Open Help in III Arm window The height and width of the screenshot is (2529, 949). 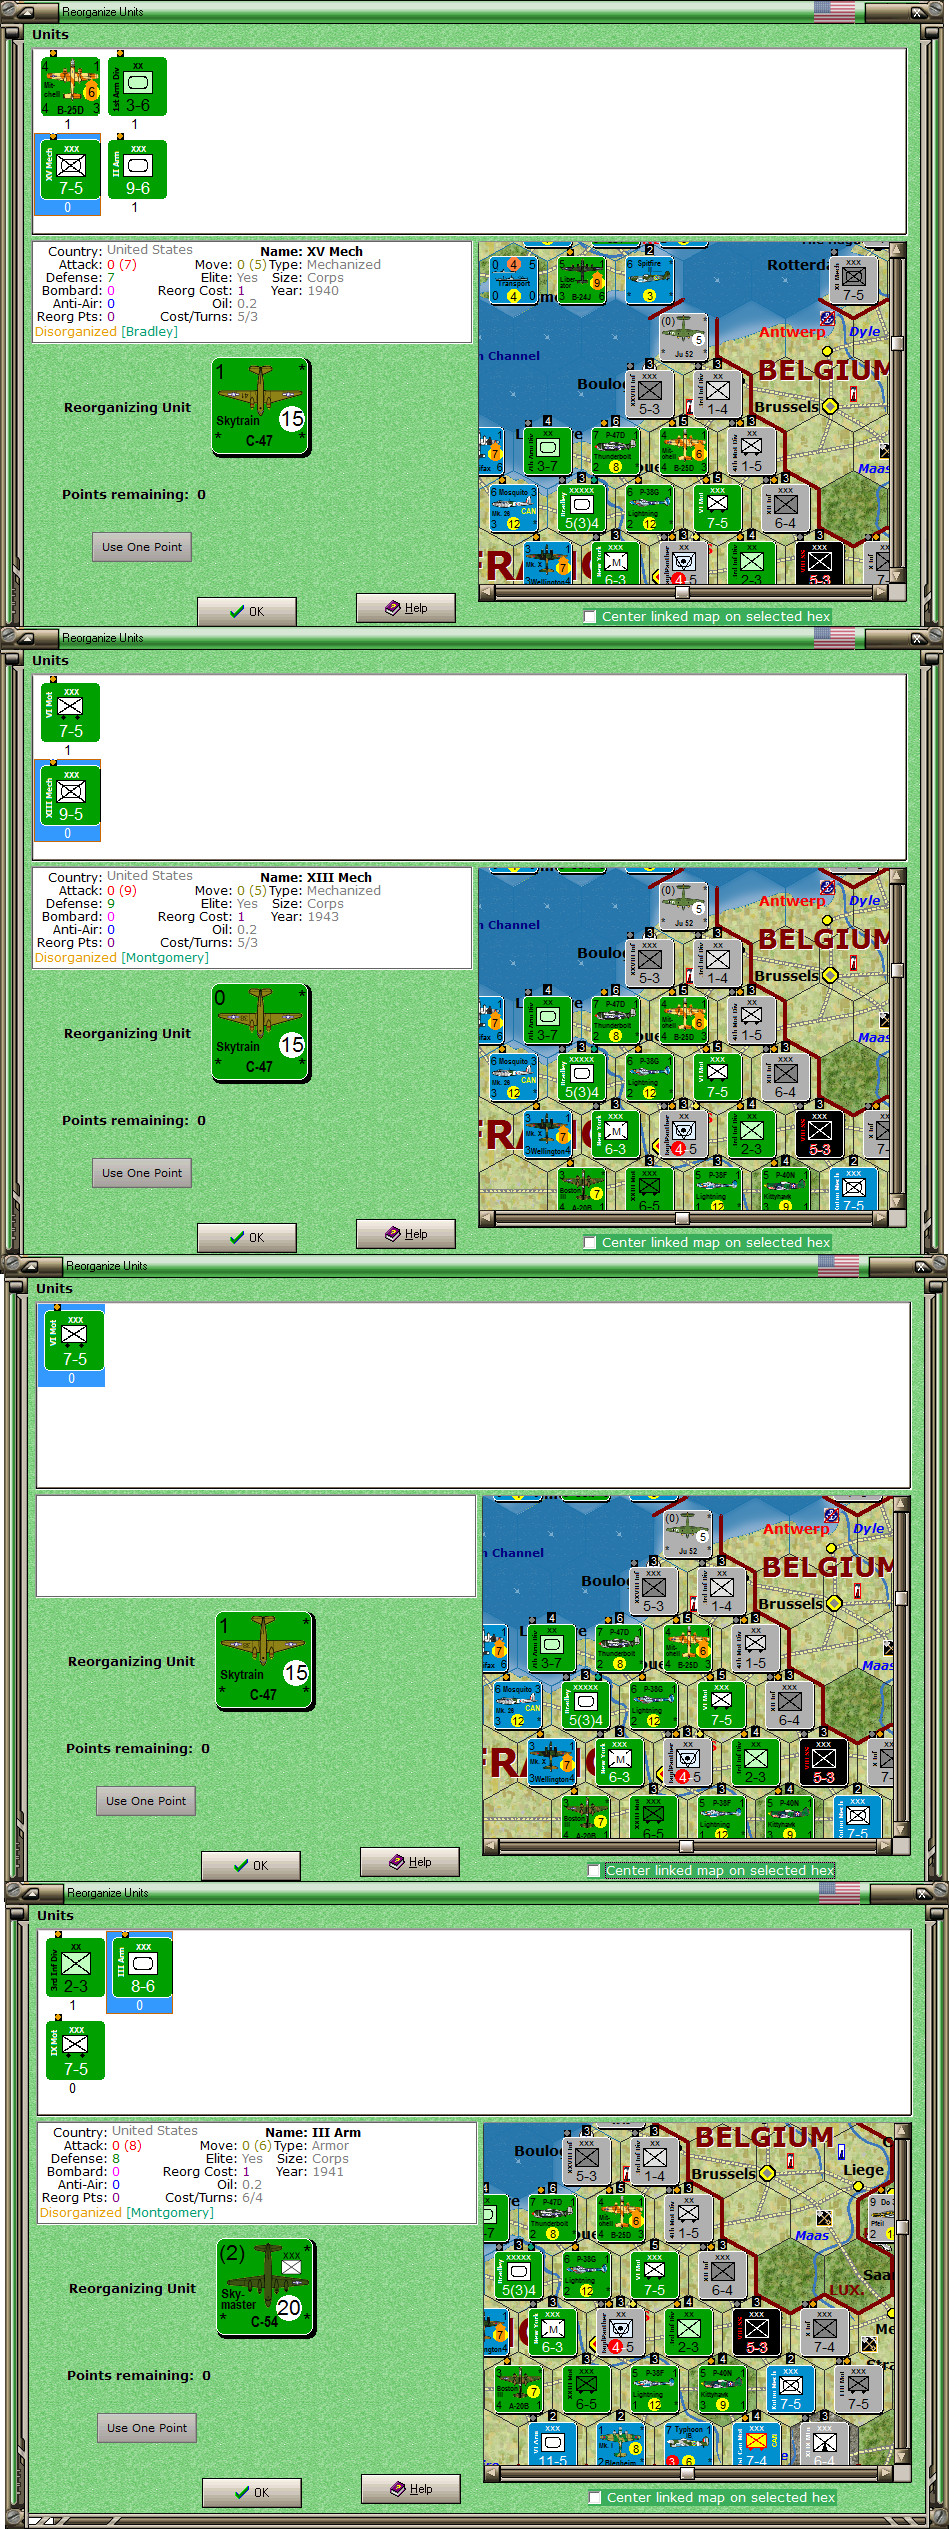[x=411, y=2489]
